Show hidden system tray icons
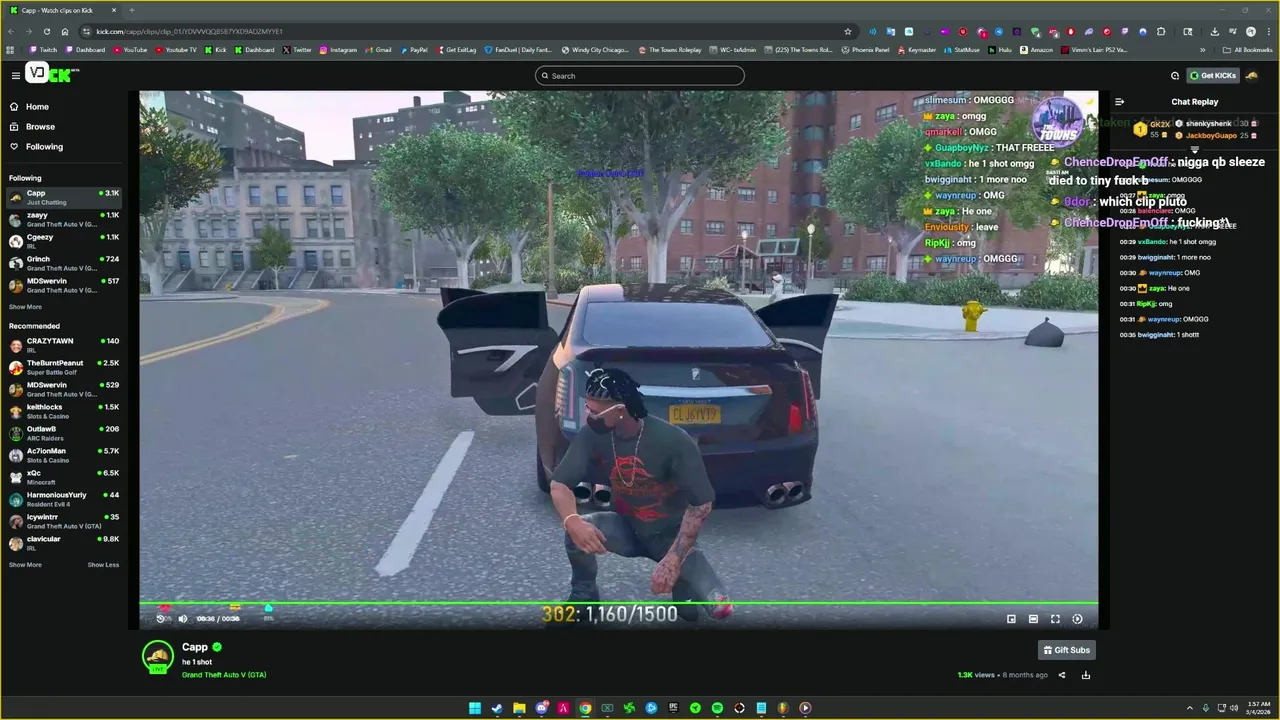The width and height of the screenshot is (1280, 720). pos(1190,708)
